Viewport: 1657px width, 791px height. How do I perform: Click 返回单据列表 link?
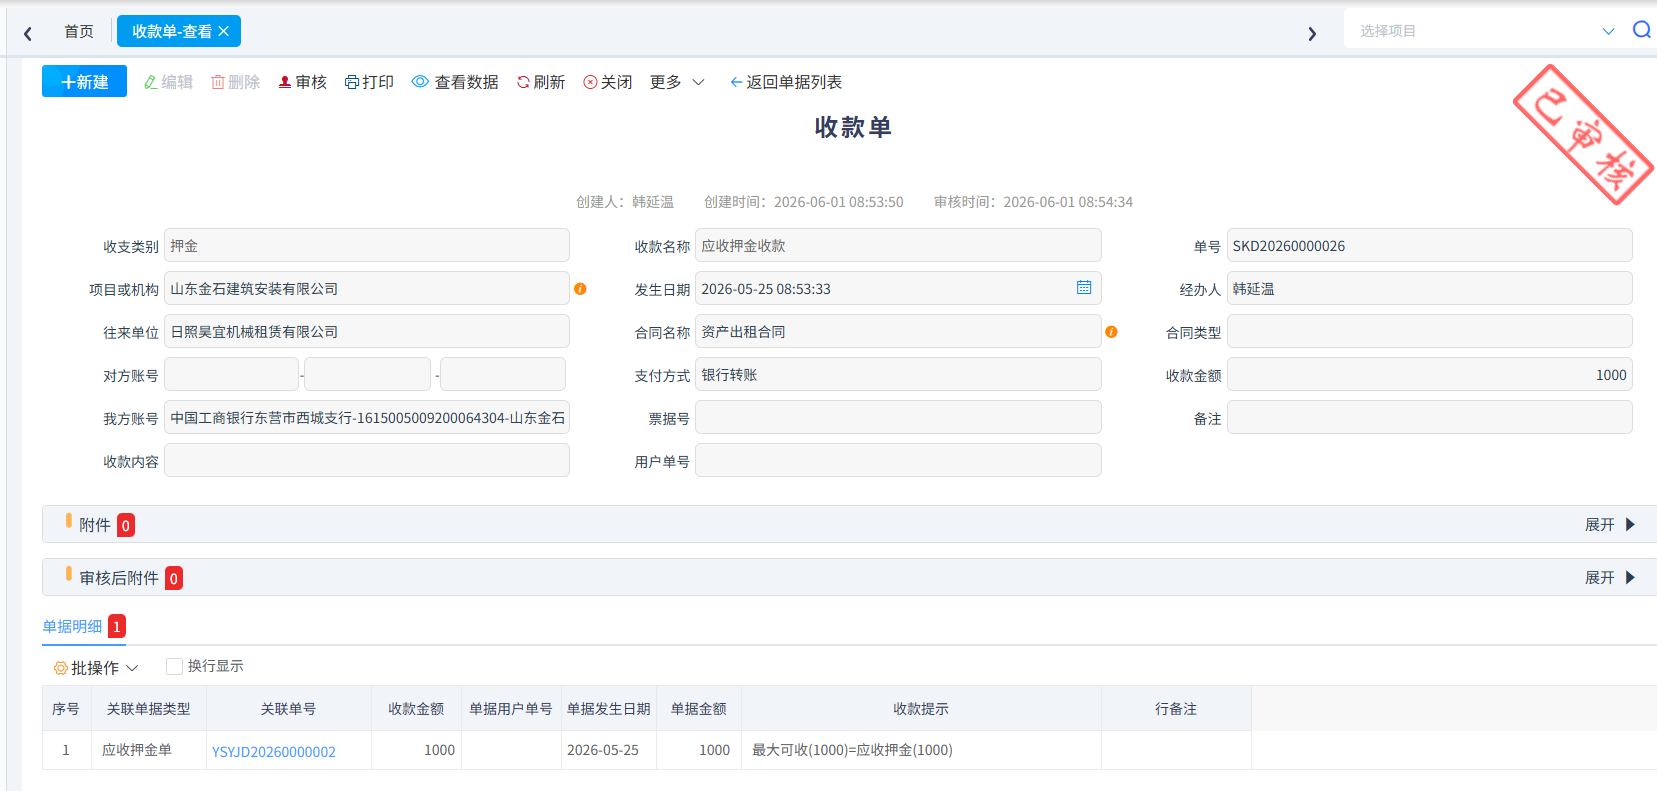[786, 82]
